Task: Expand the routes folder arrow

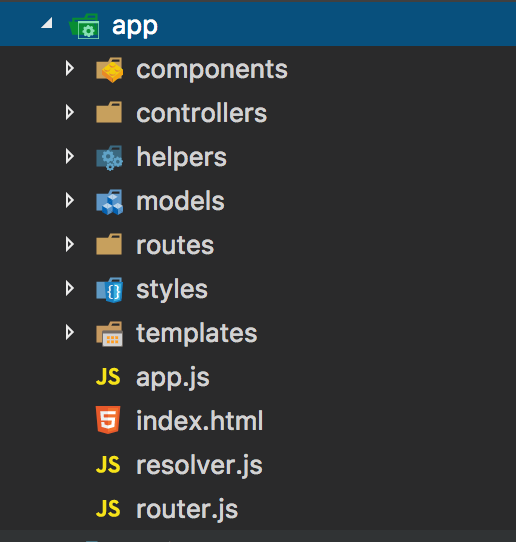Action: 69,244
